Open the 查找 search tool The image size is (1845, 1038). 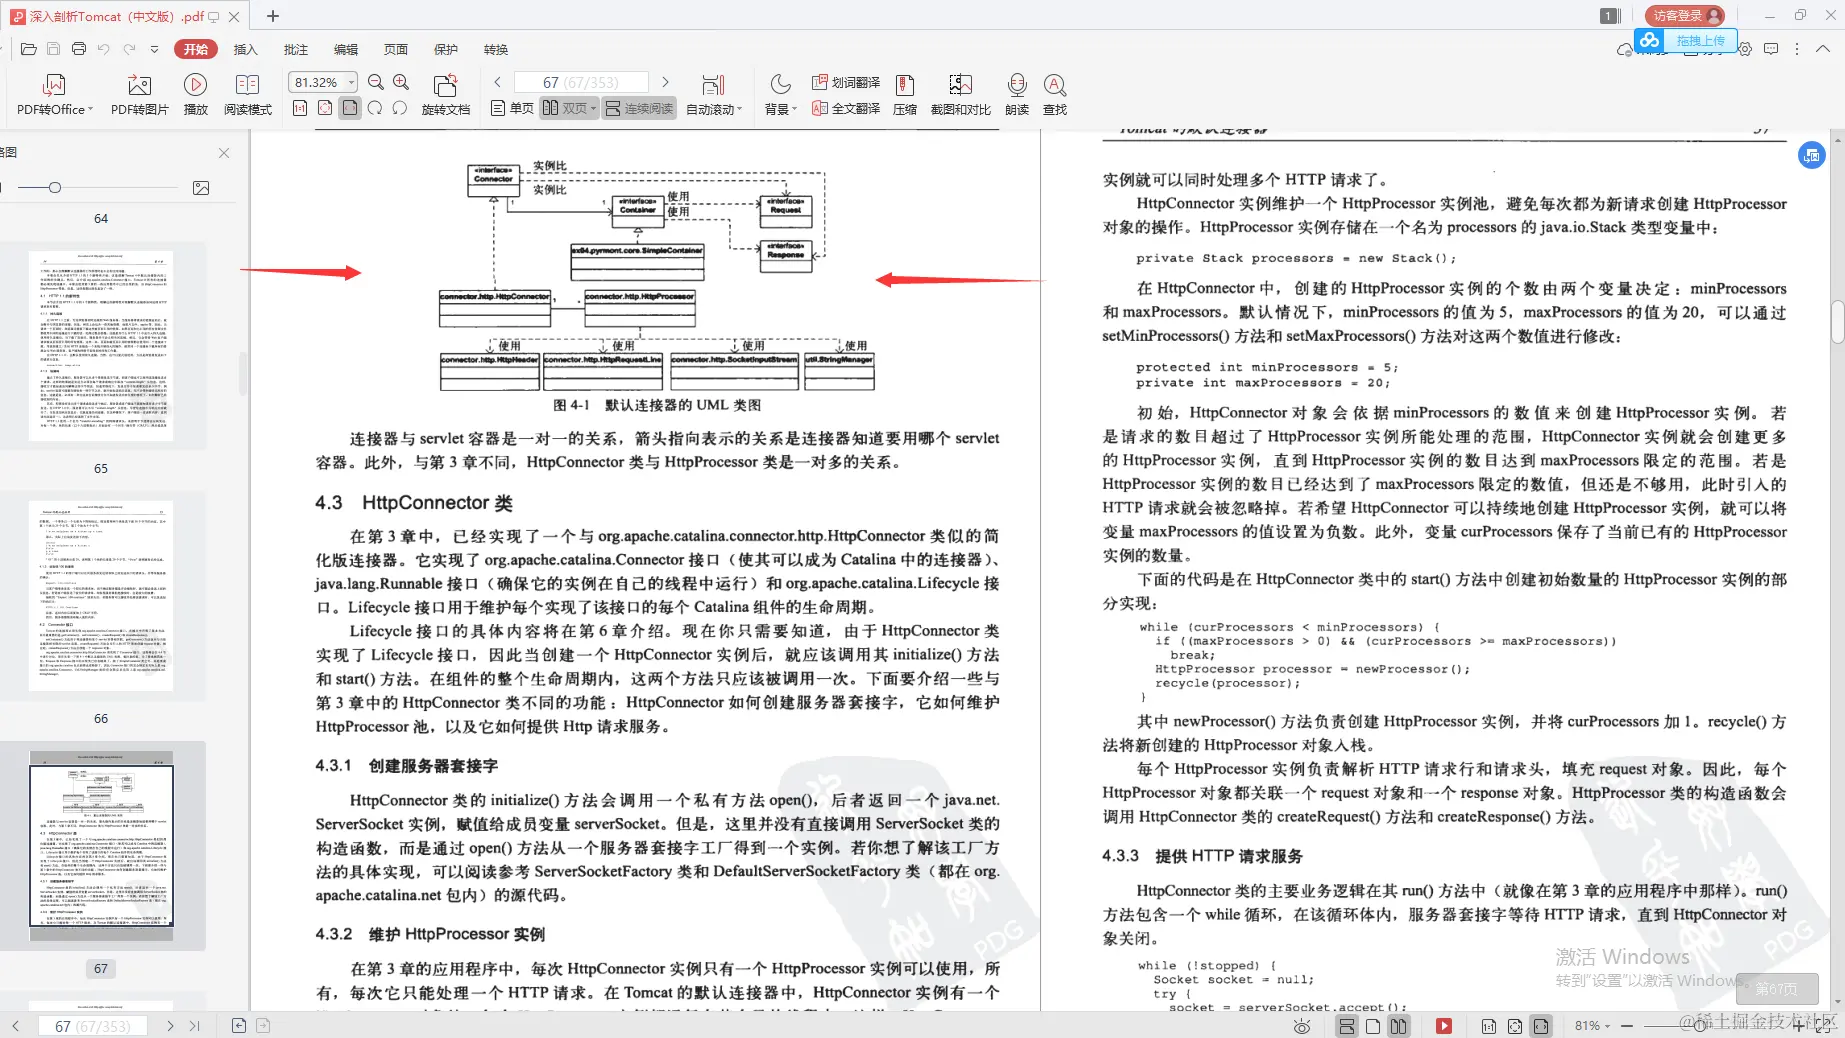(x=1054, y=93)
